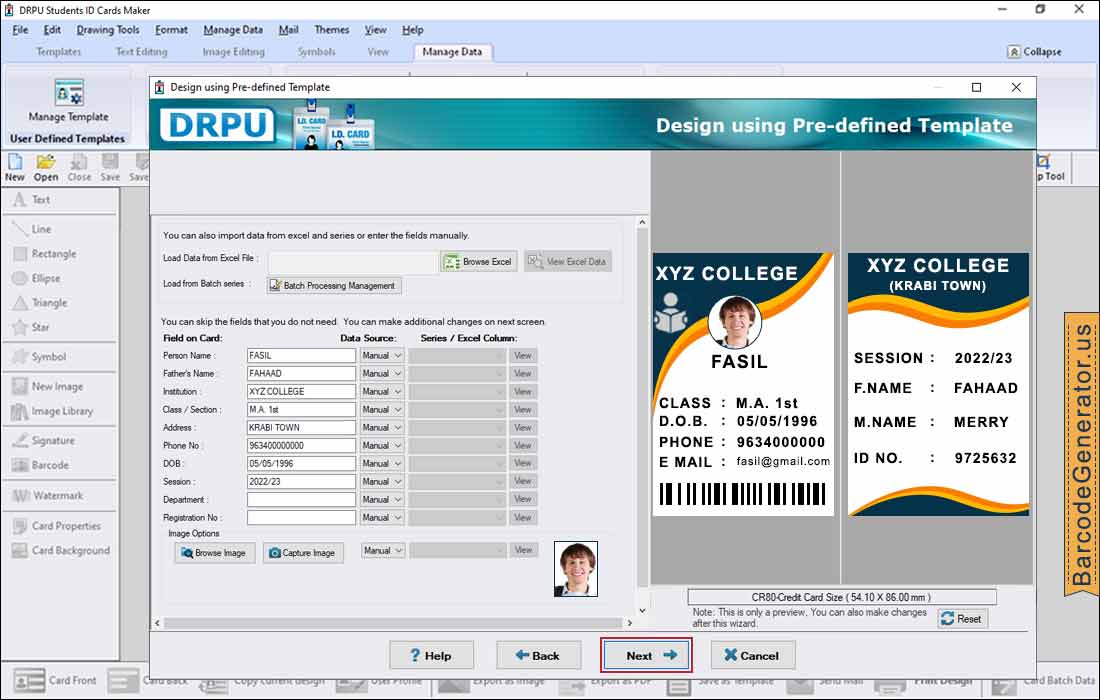Click the back ID card preview
The width and height of the screenshot is (1100, 700).
pyautogui.click(x=939, y=384)
